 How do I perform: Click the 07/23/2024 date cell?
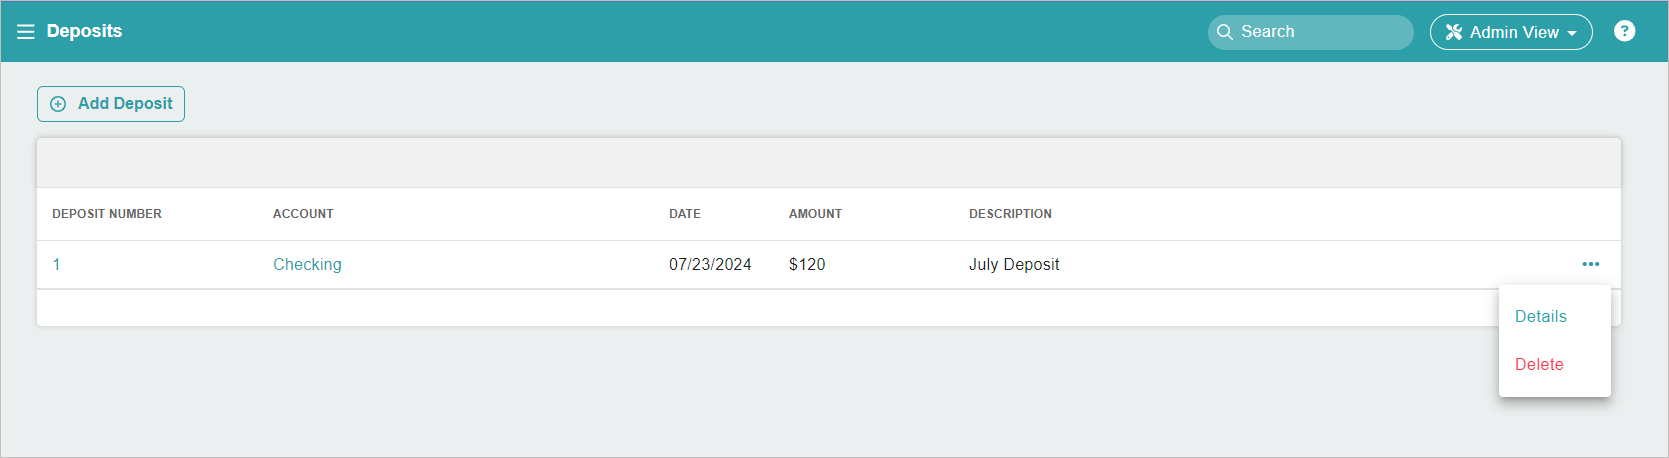(x=710, y=264)
